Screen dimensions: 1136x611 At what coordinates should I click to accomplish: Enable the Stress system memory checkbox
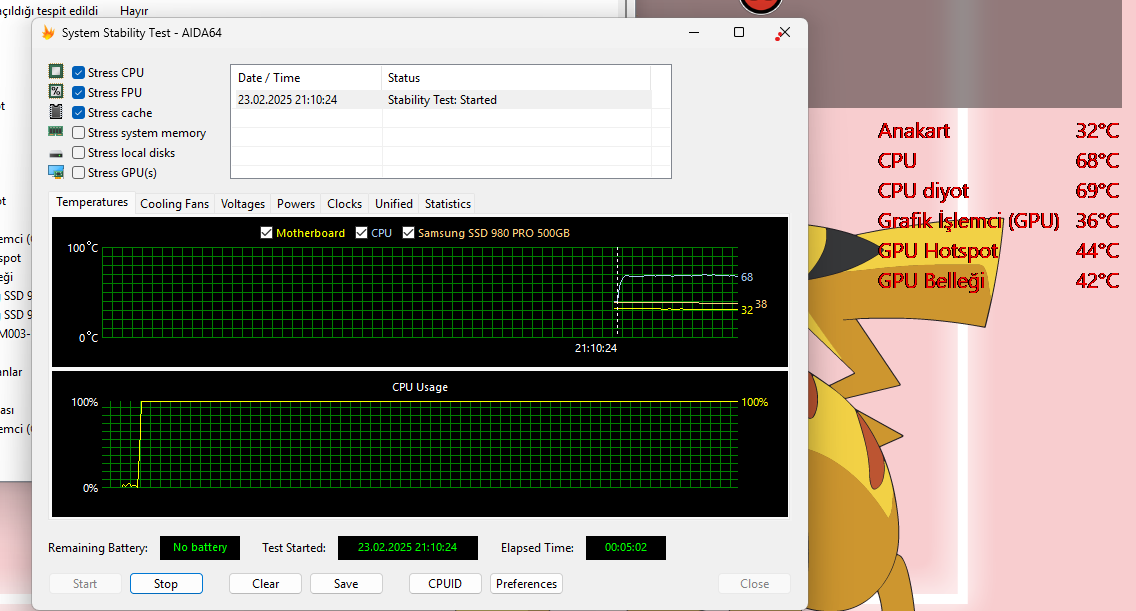pyautogui.click(x=79, y=133)
